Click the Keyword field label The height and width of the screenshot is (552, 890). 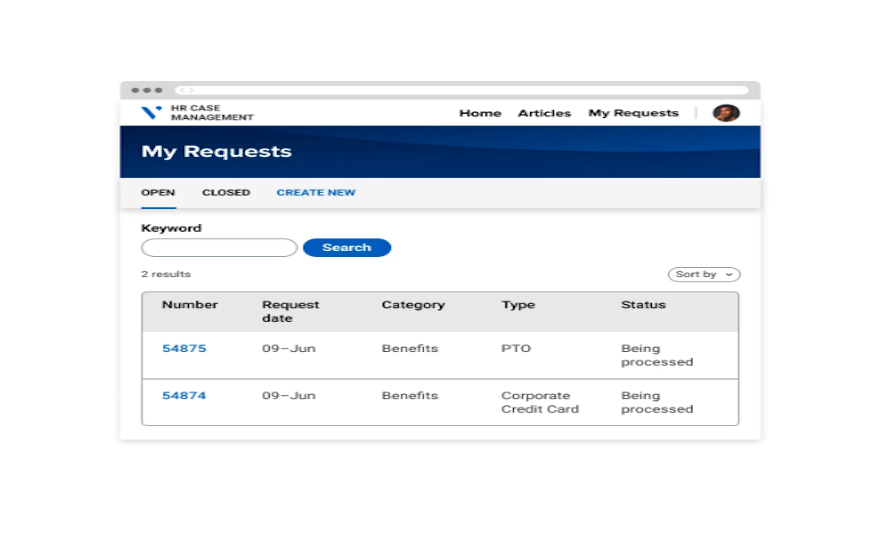(x=171, y=228)
